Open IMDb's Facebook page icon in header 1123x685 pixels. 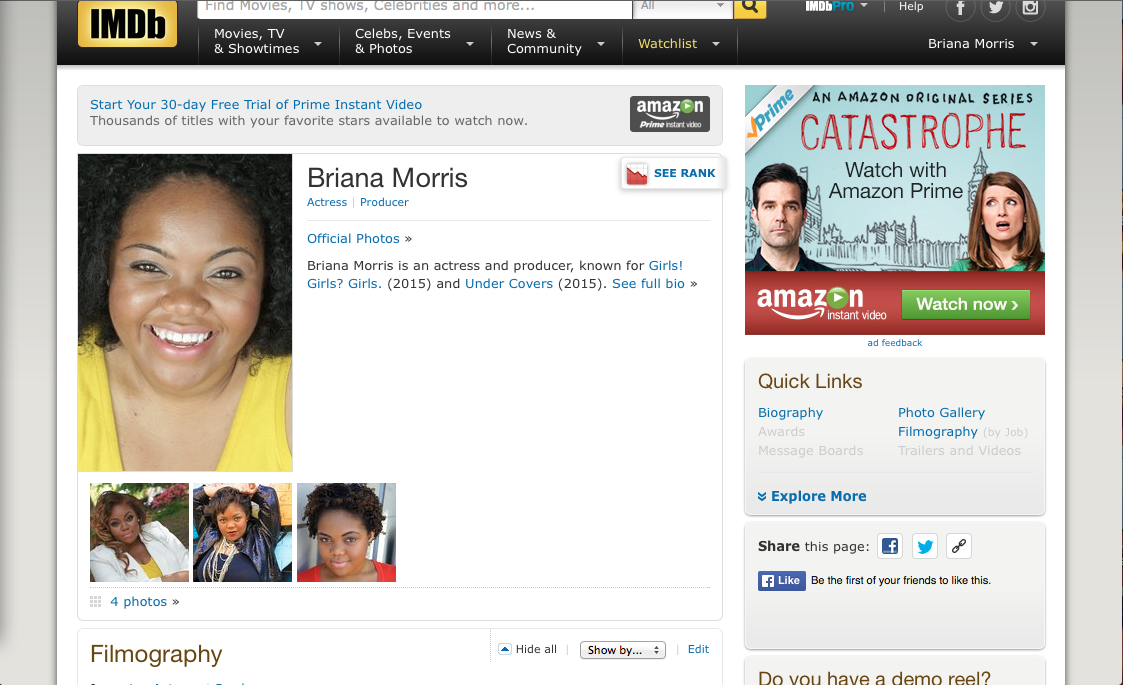point(960,9)
